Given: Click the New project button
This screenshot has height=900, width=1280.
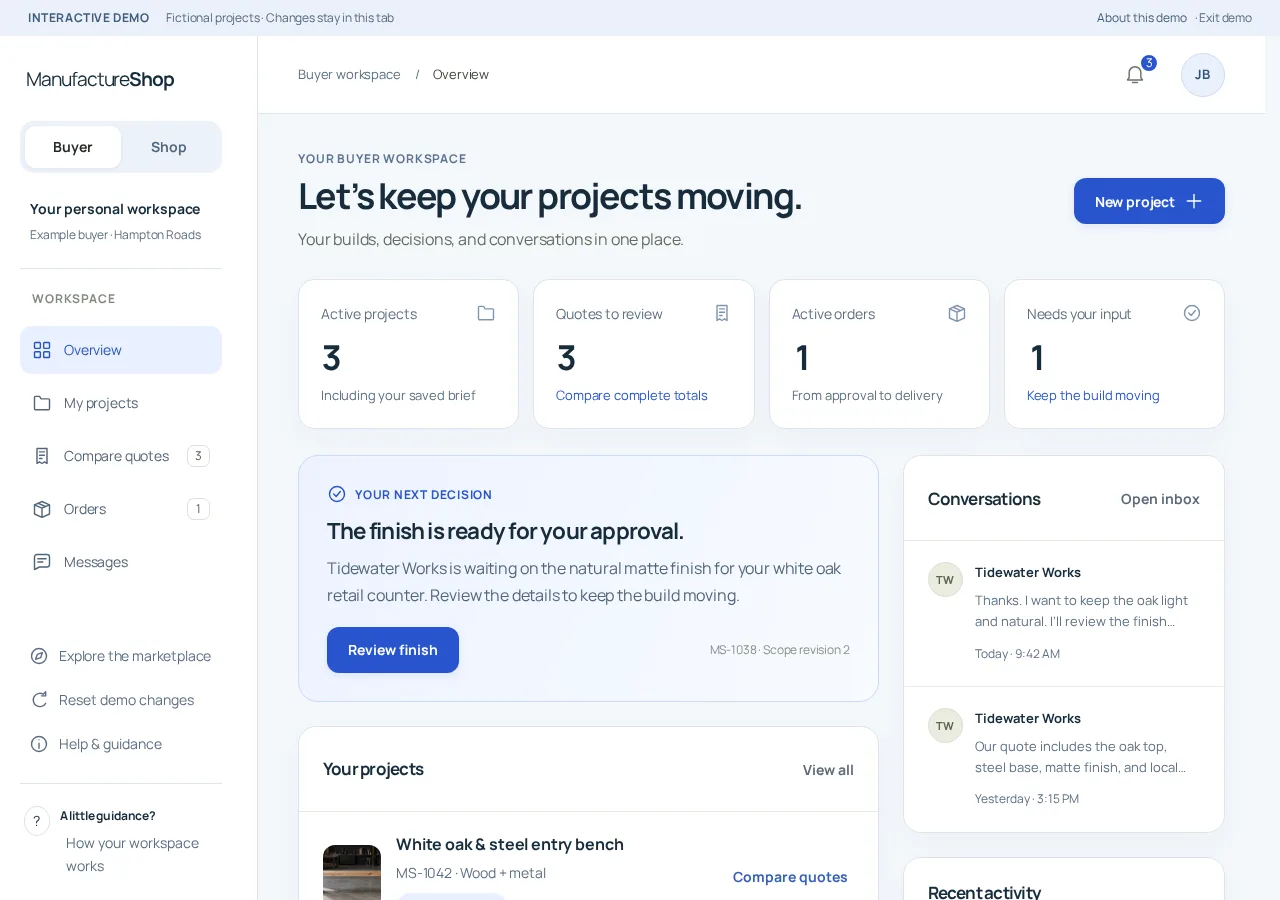Looking at the screenshot, I should pyautogui.click(x=1149, y=201).
